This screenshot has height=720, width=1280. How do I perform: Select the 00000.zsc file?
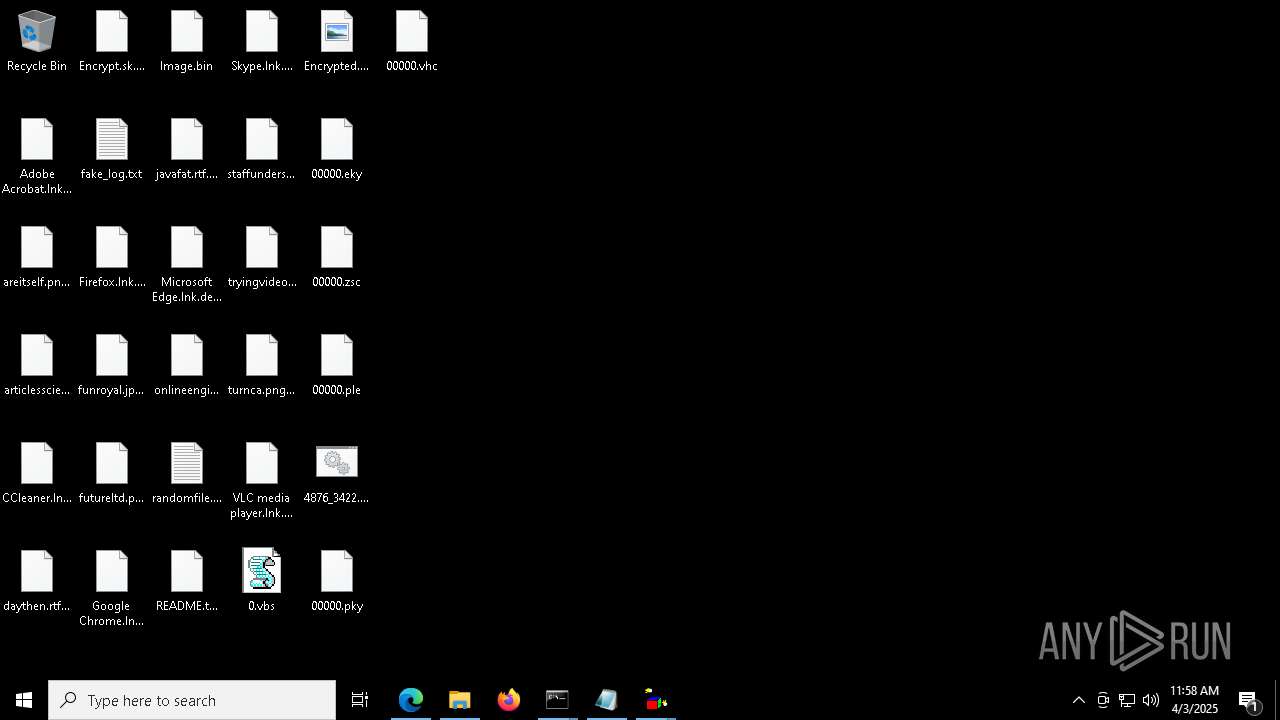click(x=337, y=258)
